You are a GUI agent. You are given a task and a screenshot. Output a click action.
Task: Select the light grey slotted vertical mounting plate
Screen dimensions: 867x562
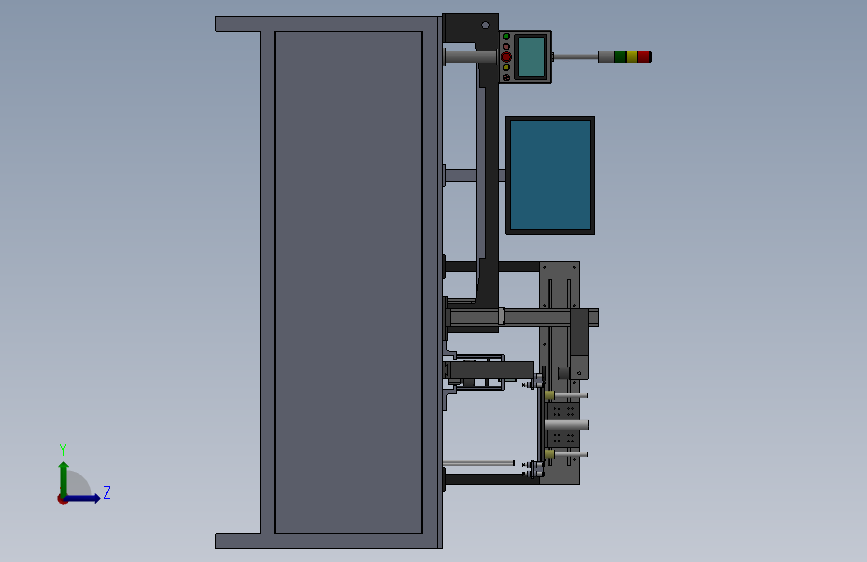point(560,288)
